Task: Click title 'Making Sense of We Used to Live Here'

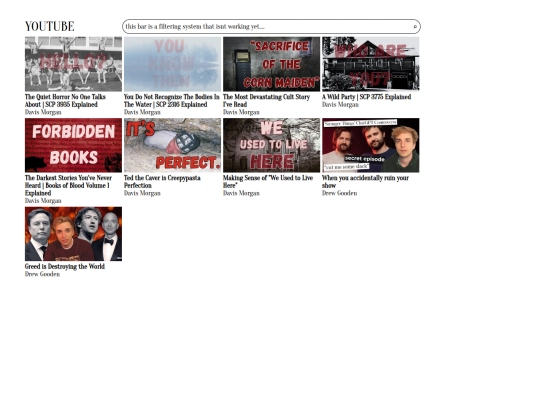Action: (268, 181)
